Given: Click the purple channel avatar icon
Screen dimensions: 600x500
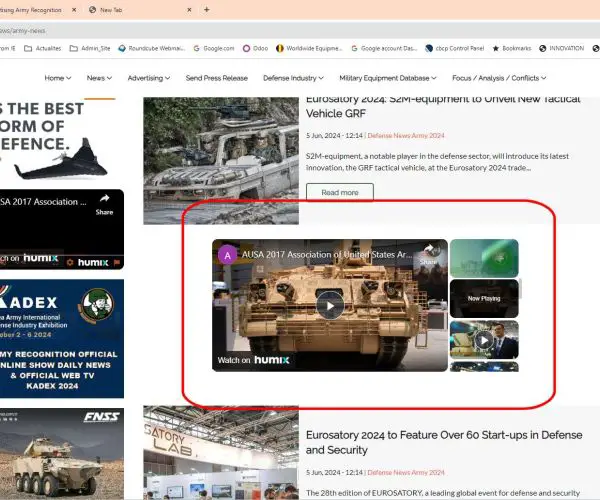Looking at the screenshot, I should [x=228, y=254].
